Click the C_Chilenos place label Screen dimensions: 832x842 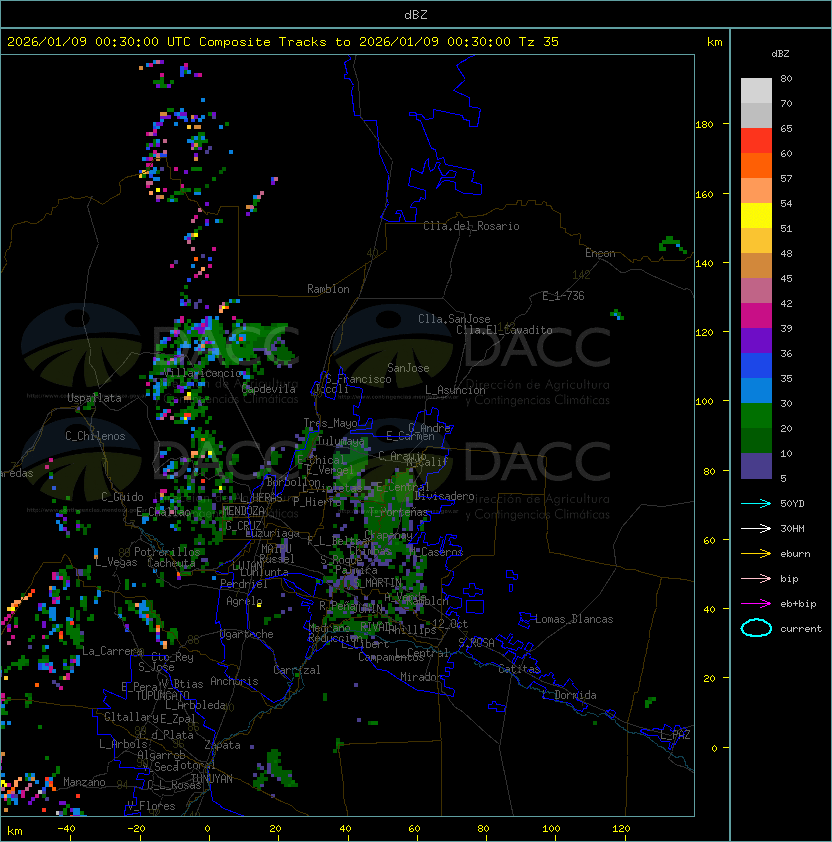(95, 436)
